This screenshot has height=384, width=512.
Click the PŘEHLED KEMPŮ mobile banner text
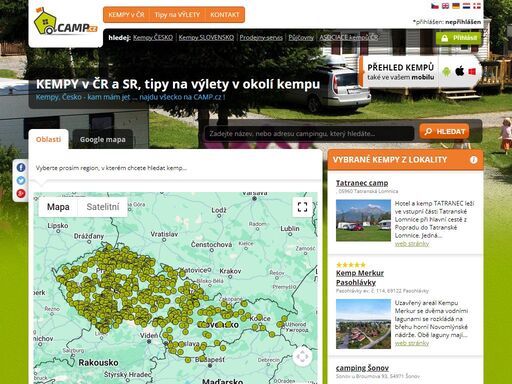pos(401,72)
